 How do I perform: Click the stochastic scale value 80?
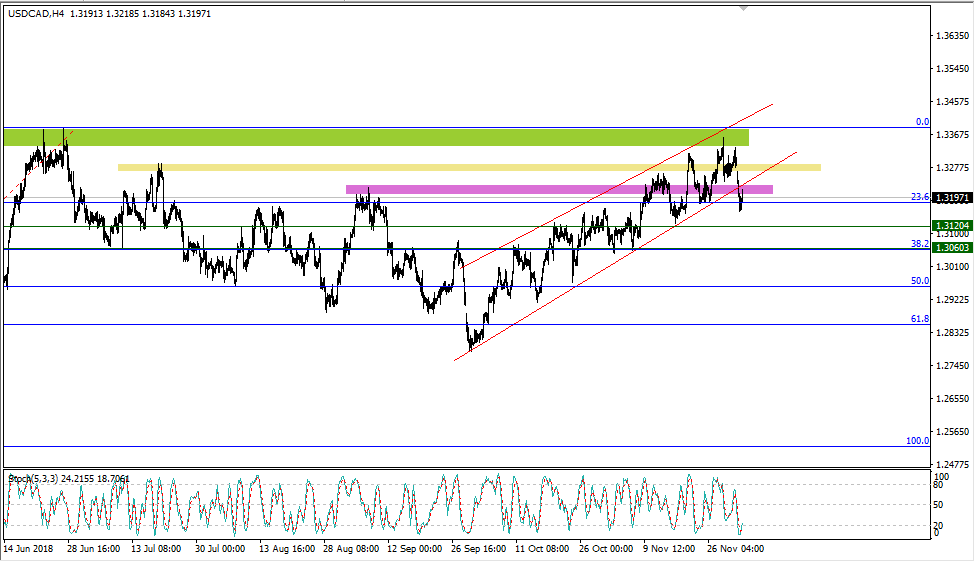(x=939, y=485)
